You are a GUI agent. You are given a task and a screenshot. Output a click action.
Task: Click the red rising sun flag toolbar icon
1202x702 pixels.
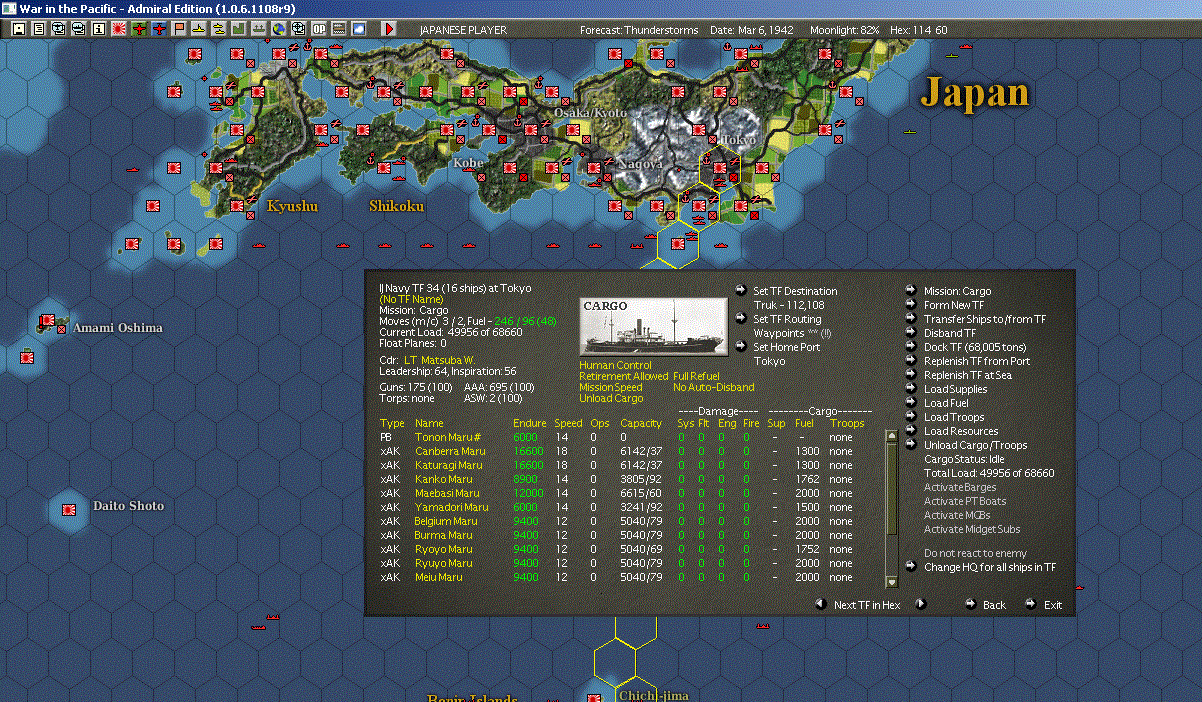119,29
